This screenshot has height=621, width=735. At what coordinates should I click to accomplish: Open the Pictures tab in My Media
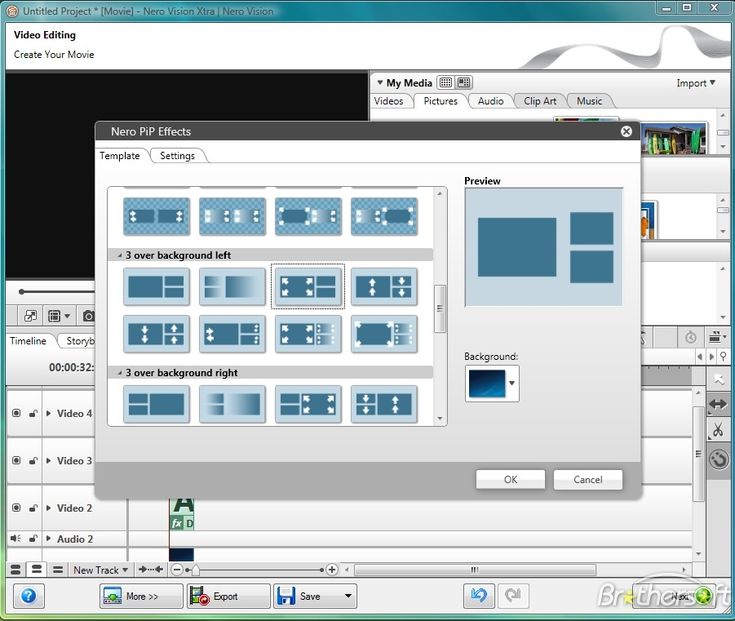(x=440, y=101)
